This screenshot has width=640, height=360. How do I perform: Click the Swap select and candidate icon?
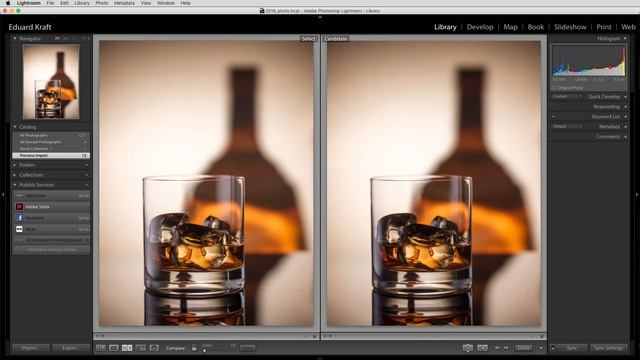[467, 348]
